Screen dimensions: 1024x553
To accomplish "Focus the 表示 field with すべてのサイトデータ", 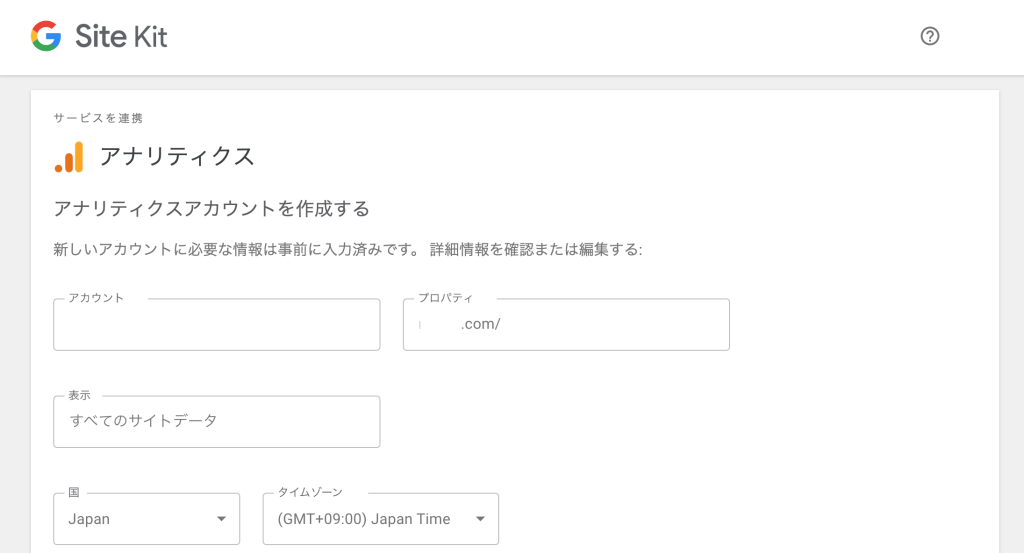I will 217,421.
